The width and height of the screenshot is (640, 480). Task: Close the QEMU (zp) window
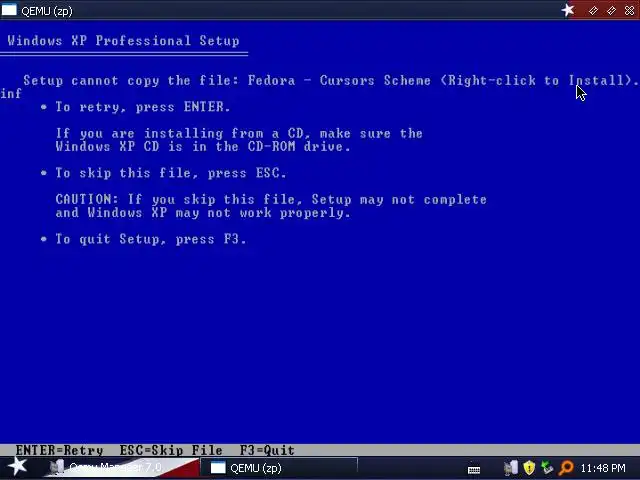pyautogui.click(x=629, y=11)
